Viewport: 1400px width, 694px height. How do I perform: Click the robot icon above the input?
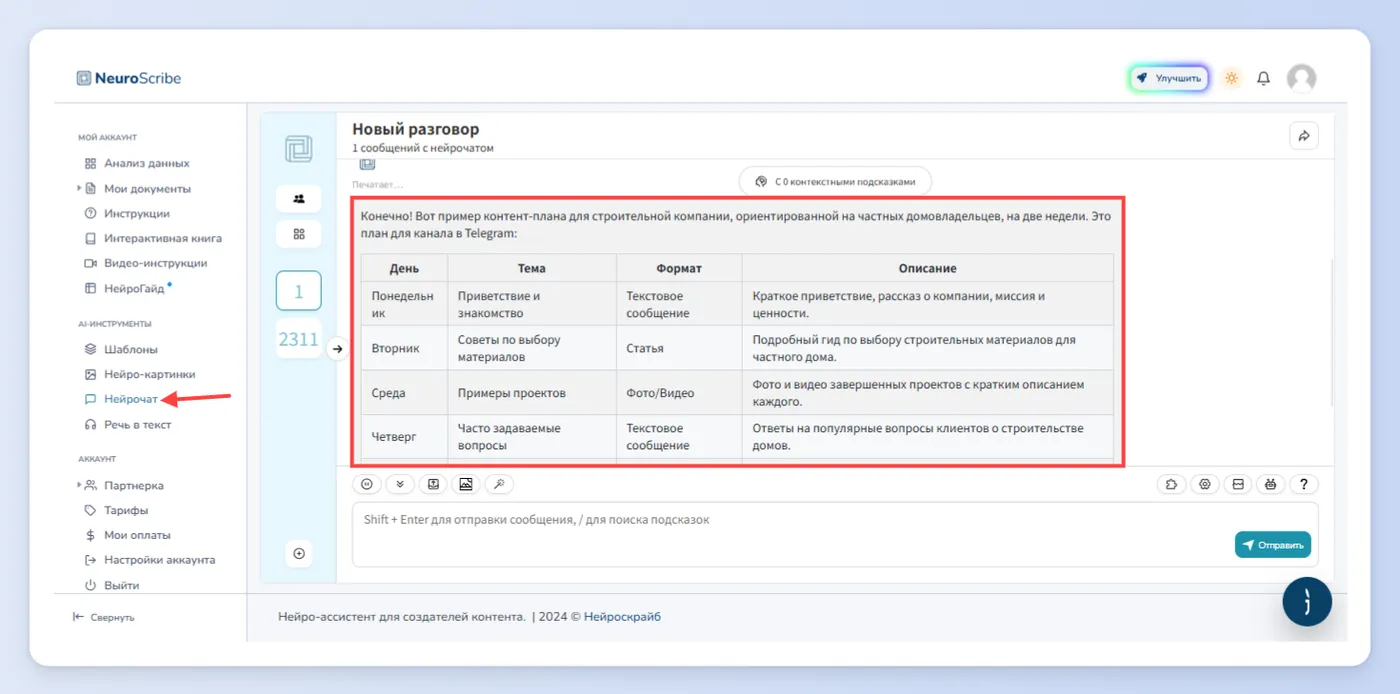1270,484
